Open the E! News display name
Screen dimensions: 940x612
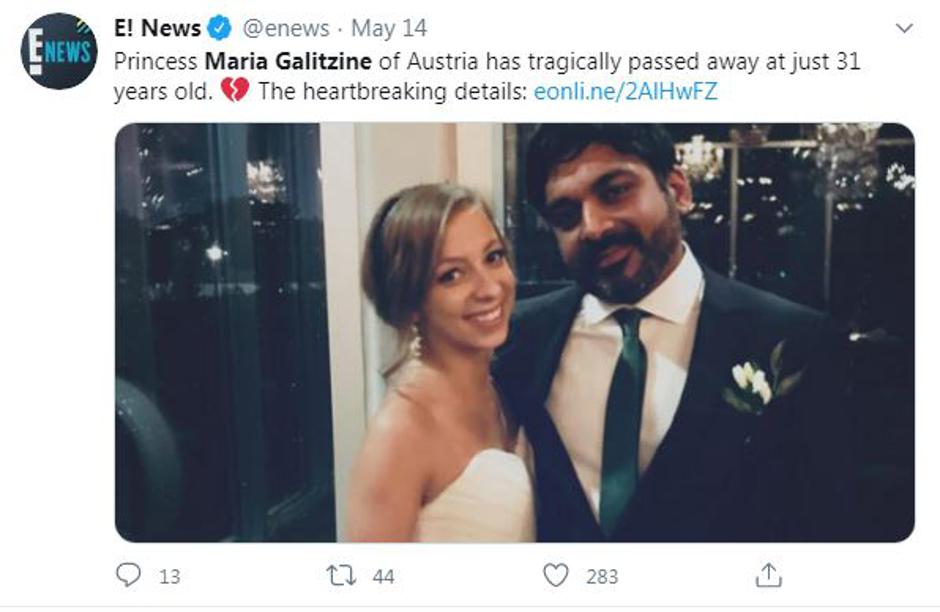(158, 29)
